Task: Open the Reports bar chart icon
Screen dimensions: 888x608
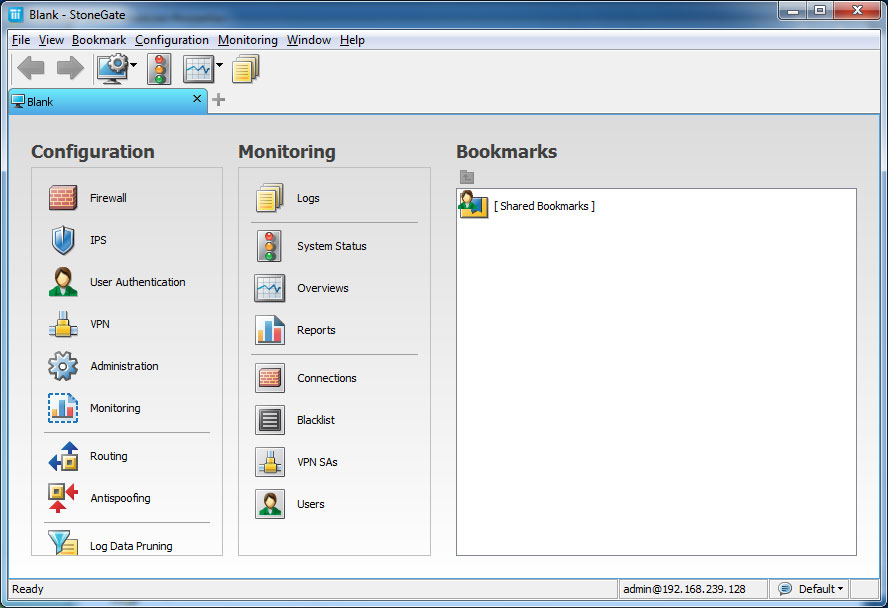Action: (270, 330)
